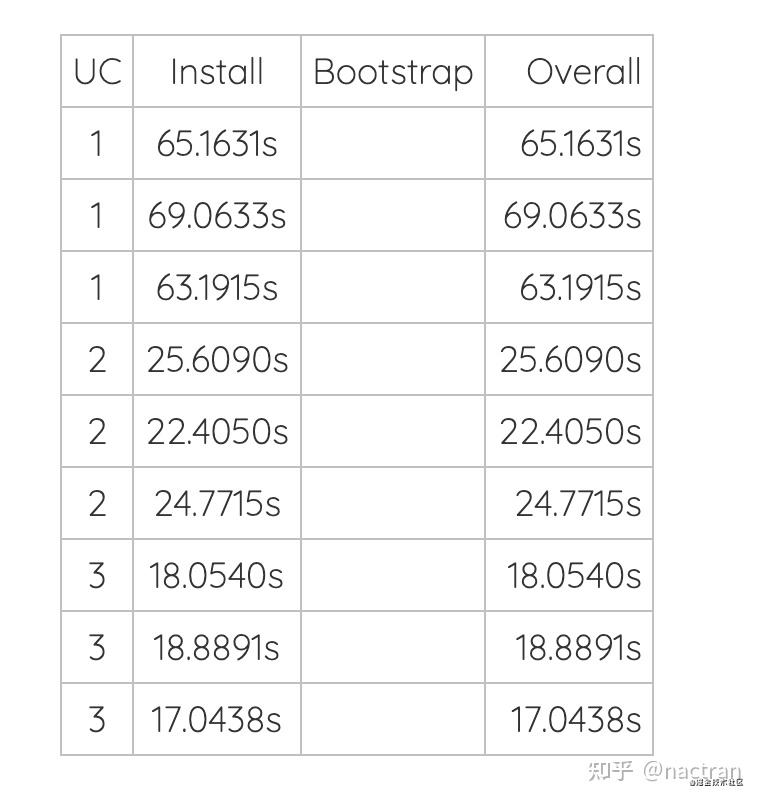Select the Overall value 17.0438s

(576, 720)
